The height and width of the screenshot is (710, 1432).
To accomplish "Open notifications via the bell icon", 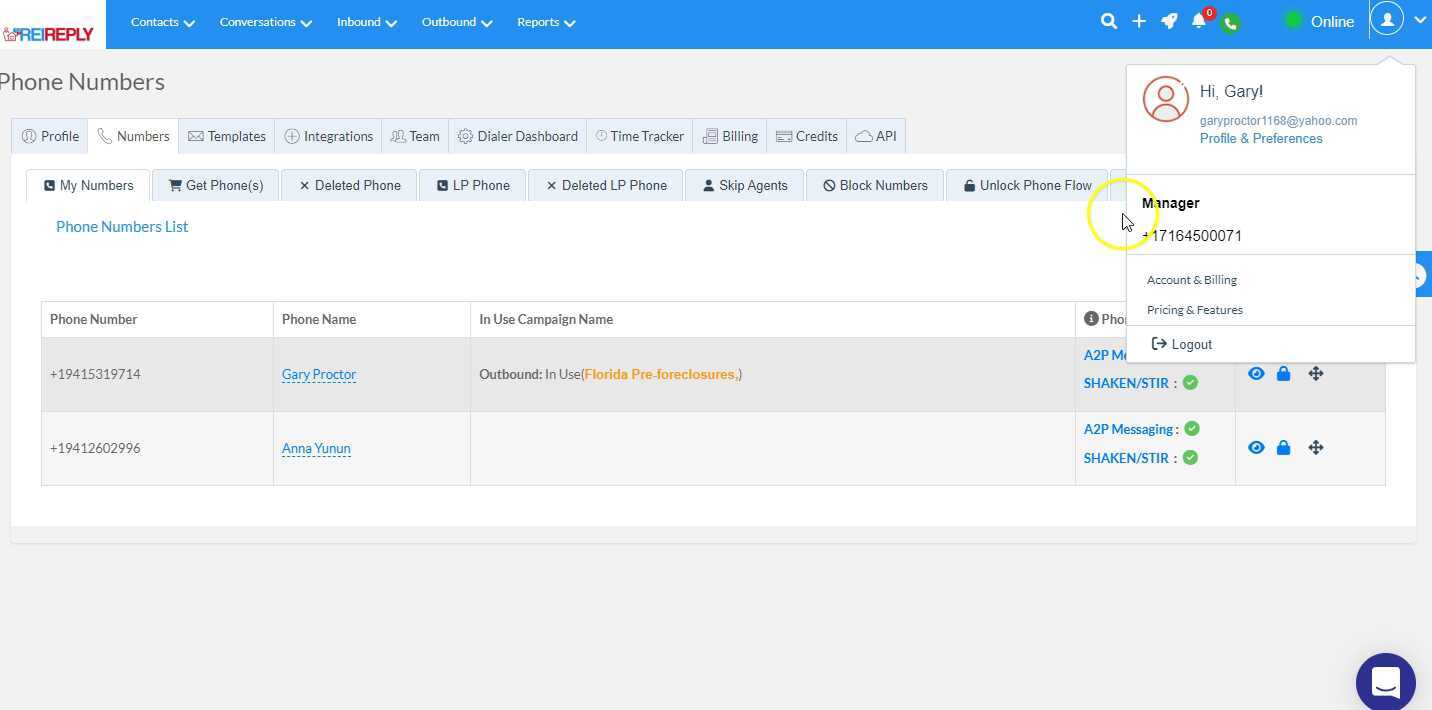I will pyautogui.click(x=1199, y=22).
